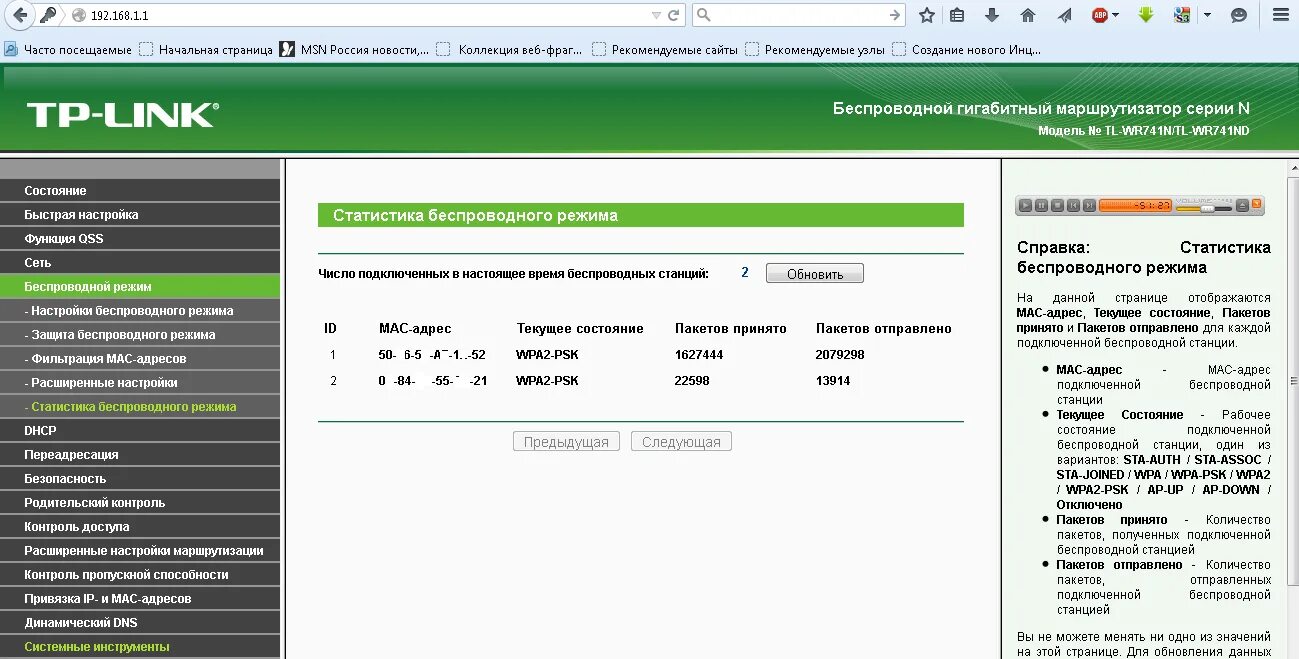Click the smiley chat bubble icon

[1239, 15]
